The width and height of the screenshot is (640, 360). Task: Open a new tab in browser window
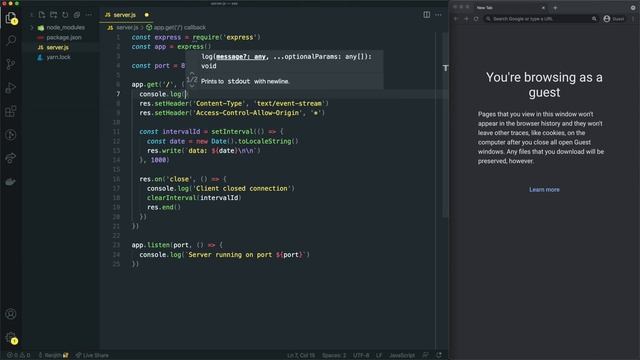555,8
